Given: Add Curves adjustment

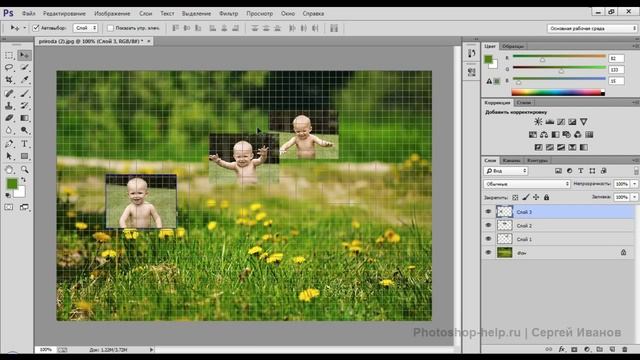Looking at the screenshot, I should (561, 122).
